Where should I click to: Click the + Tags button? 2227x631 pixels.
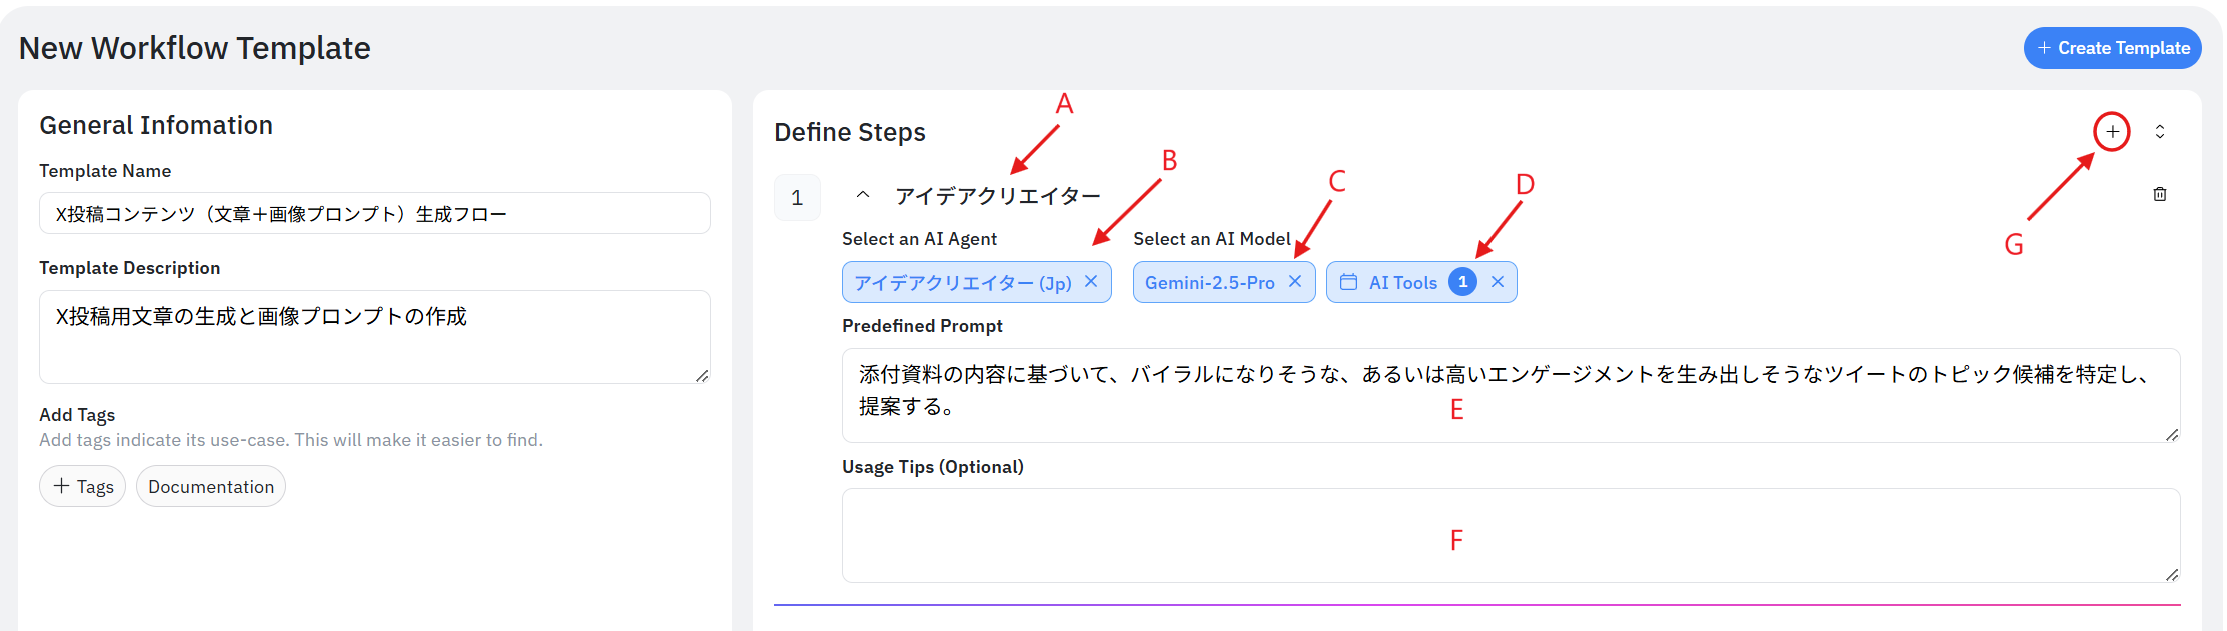coord(83,487)
